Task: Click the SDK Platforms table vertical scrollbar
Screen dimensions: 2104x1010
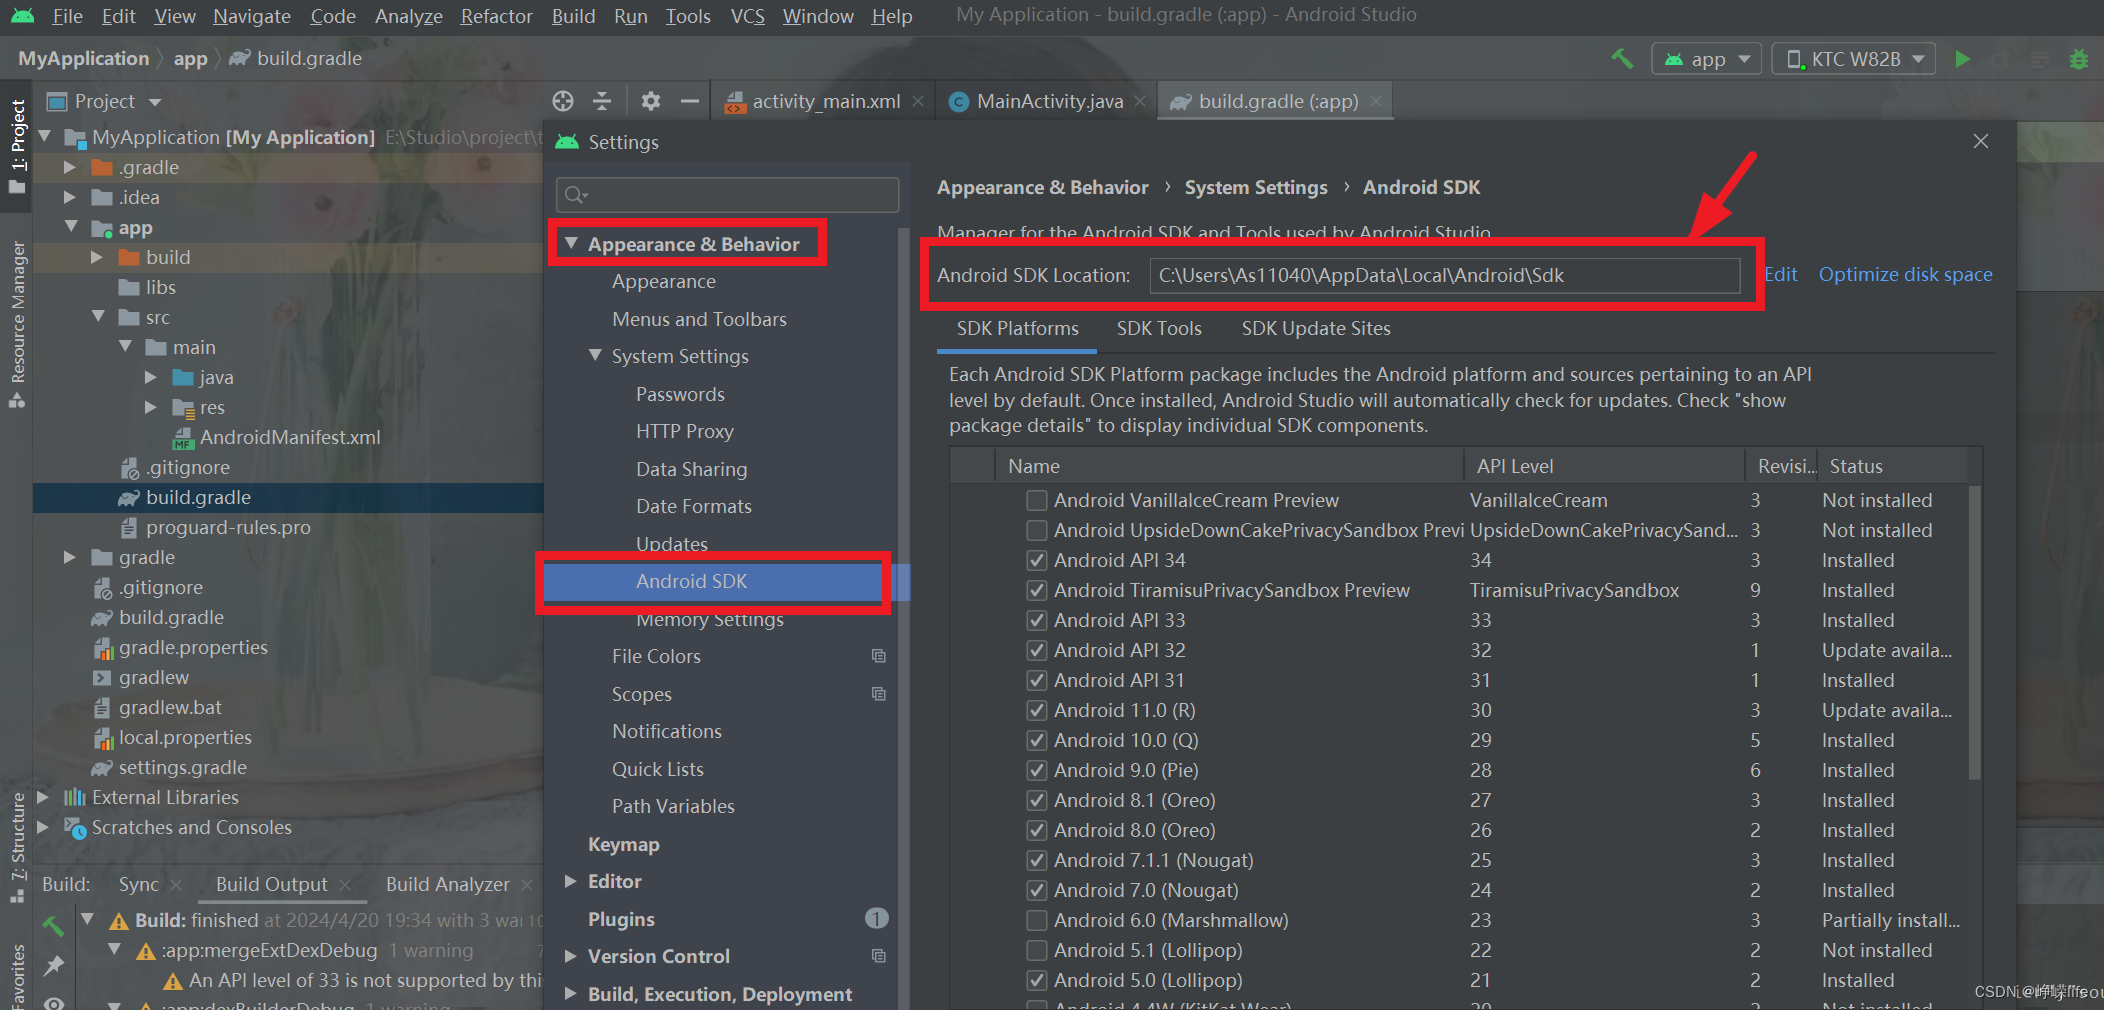Action: click(1975, 632)
